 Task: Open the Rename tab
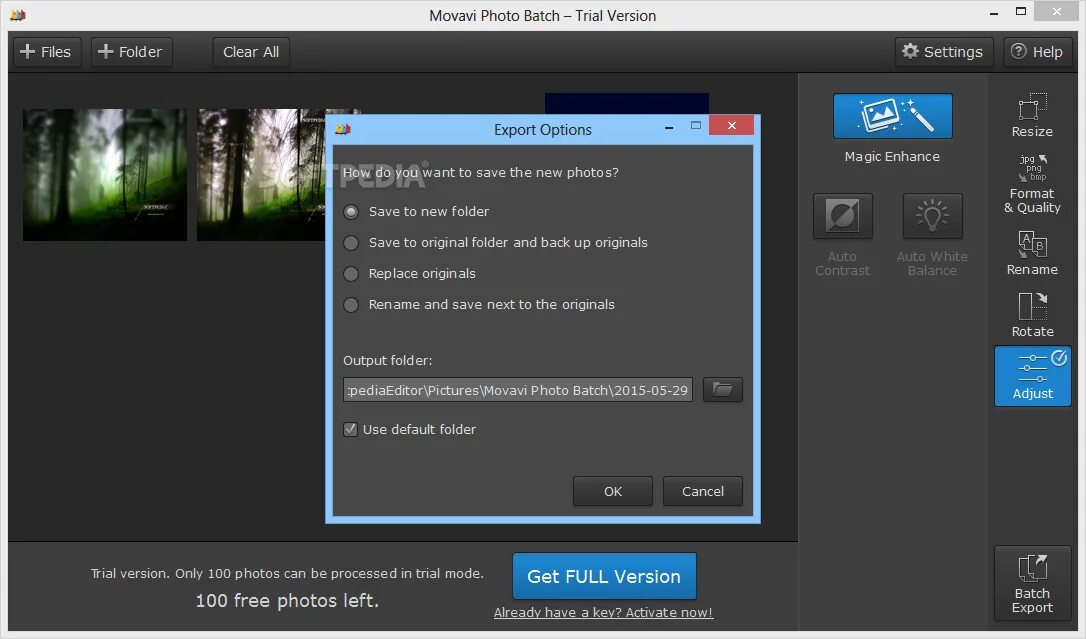(x=1032, y=253)
